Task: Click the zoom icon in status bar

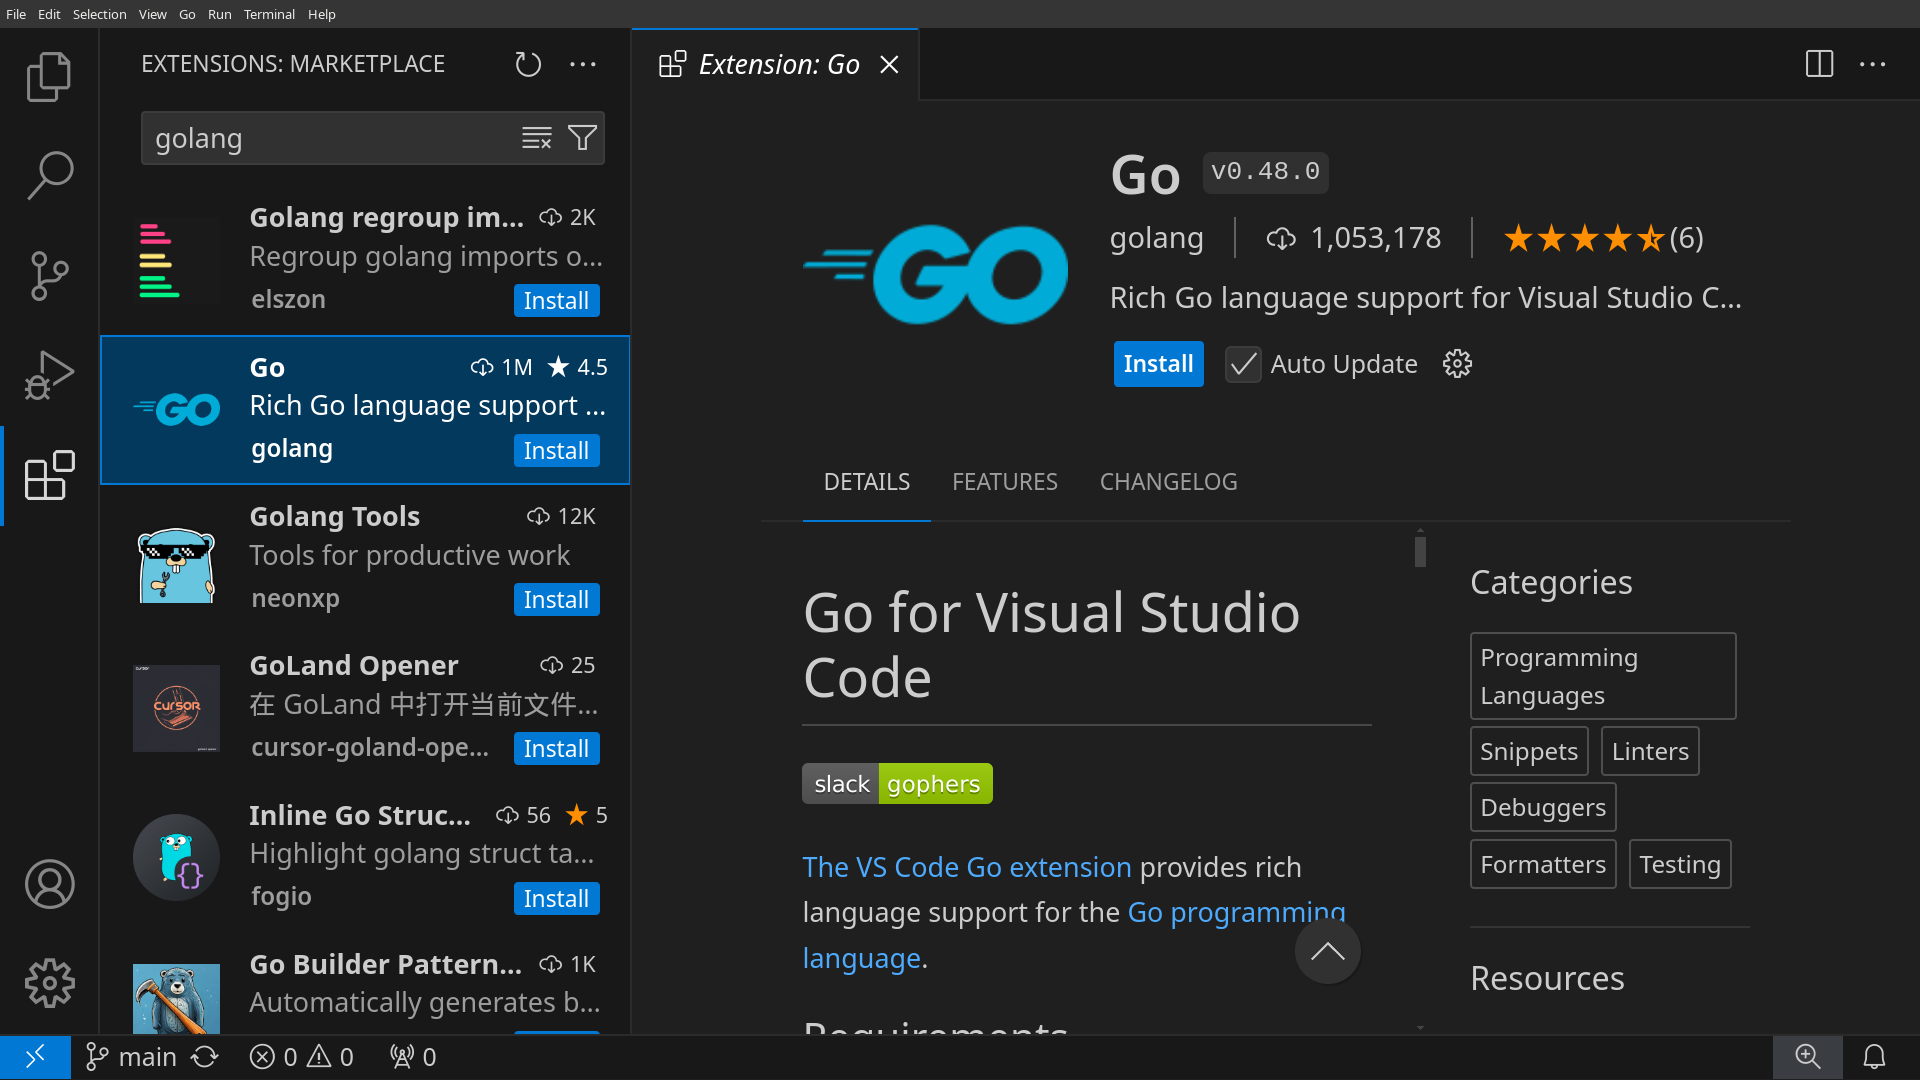Action: pos(1807,1057)
